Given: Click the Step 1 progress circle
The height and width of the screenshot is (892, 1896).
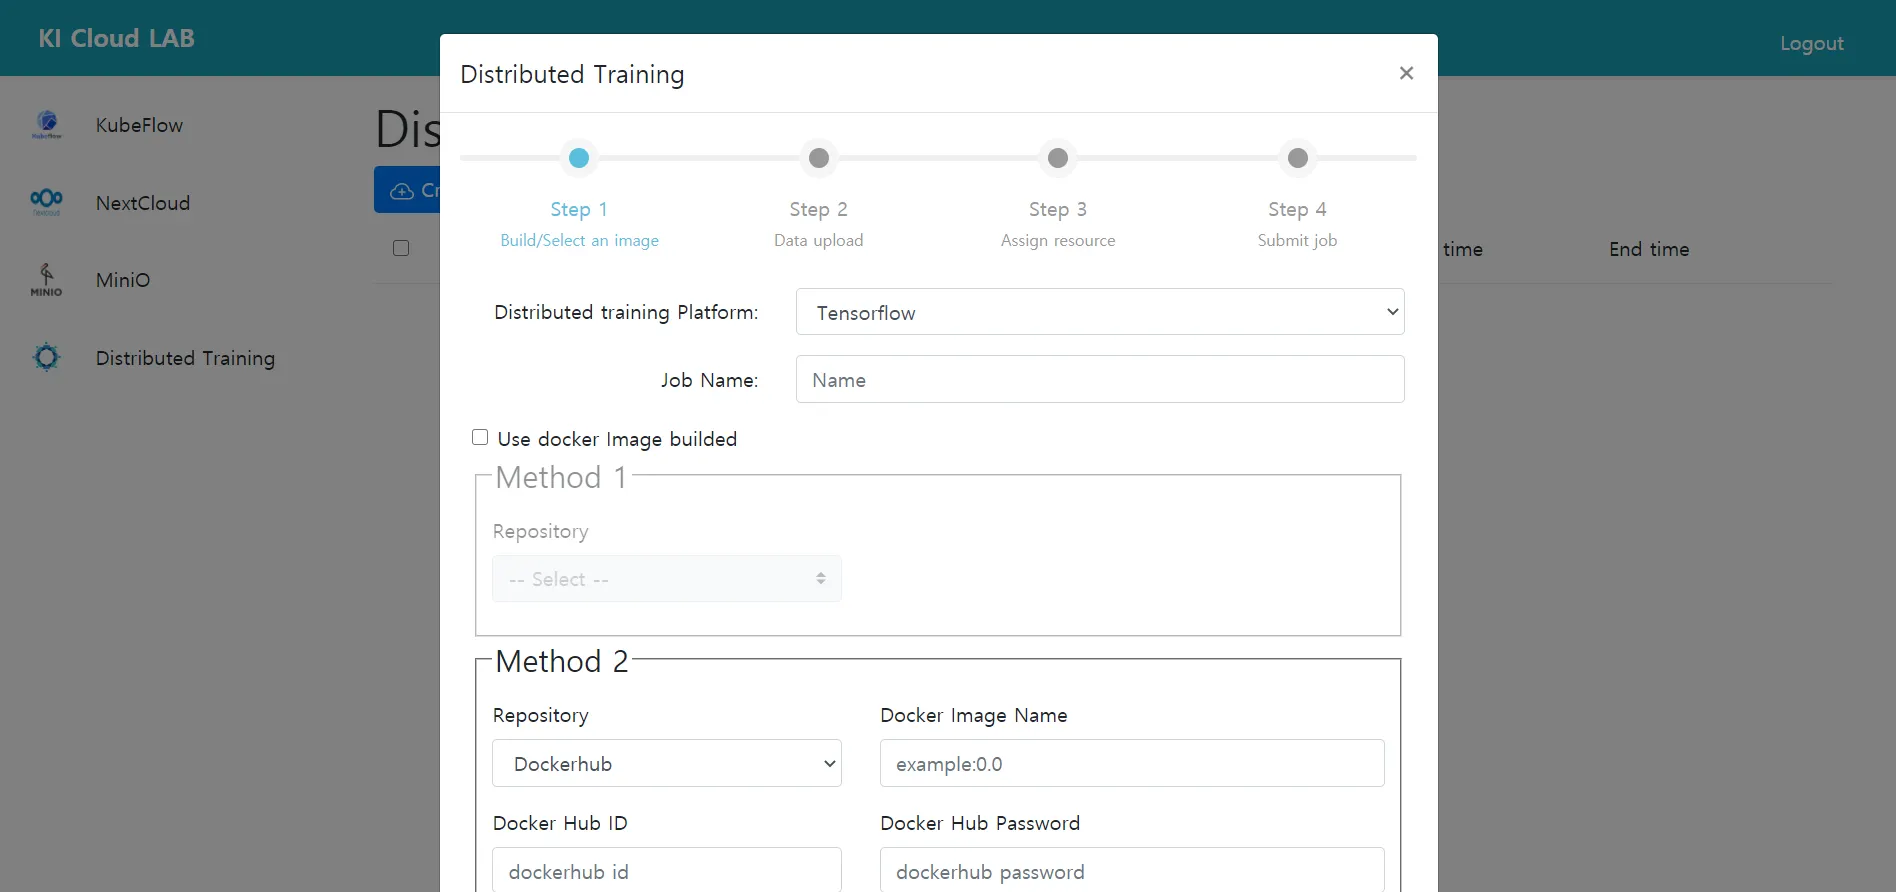Looking at the screenshot, I should pos(579,158).
